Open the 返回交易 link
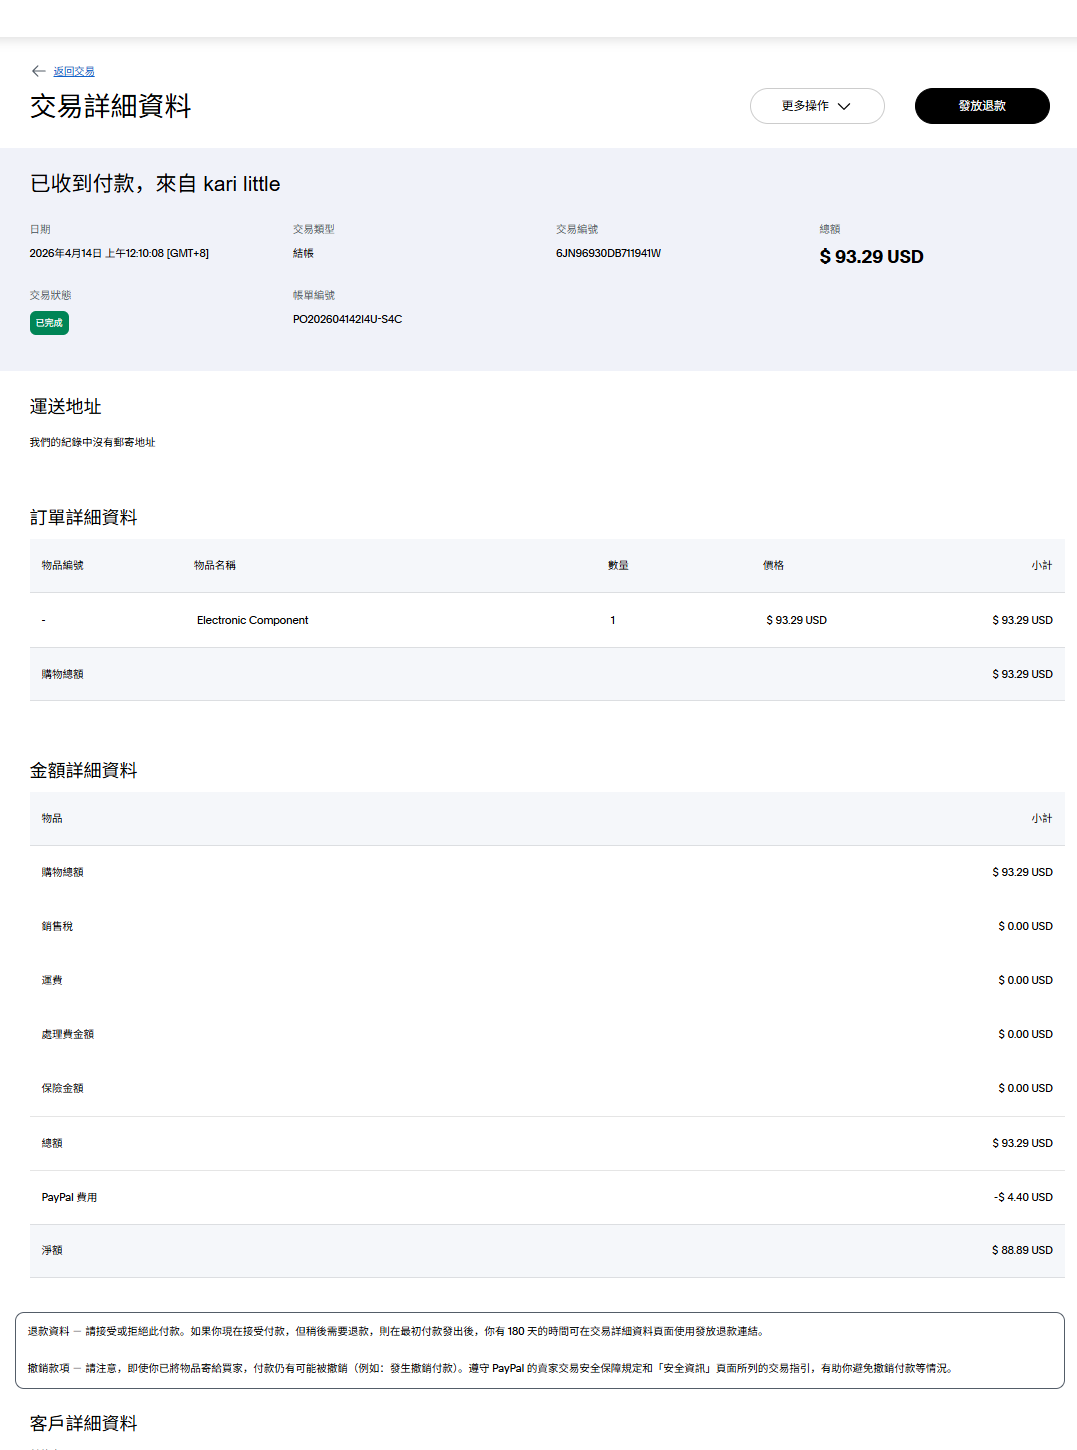1077x1450 pixels. [x=74, y=72]
